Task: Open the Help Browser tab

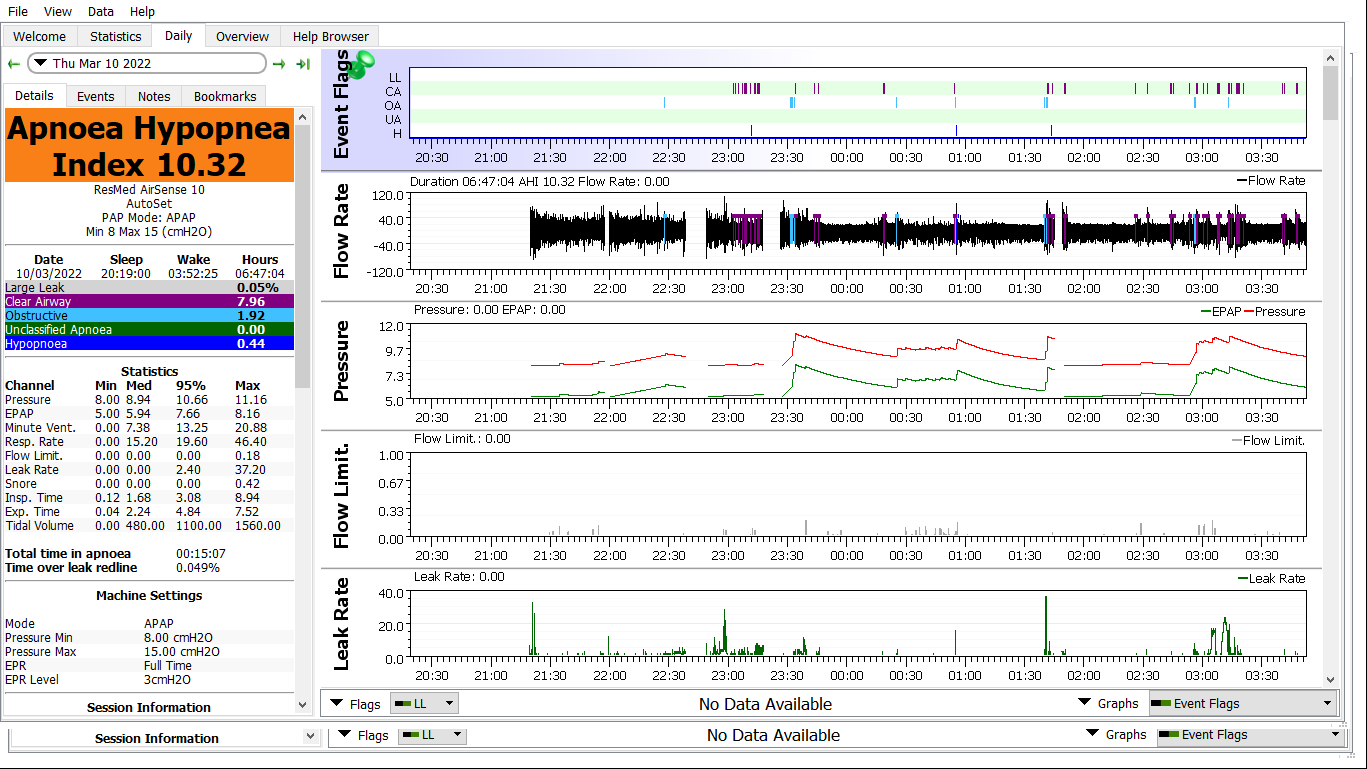Action: pos(330,37)
